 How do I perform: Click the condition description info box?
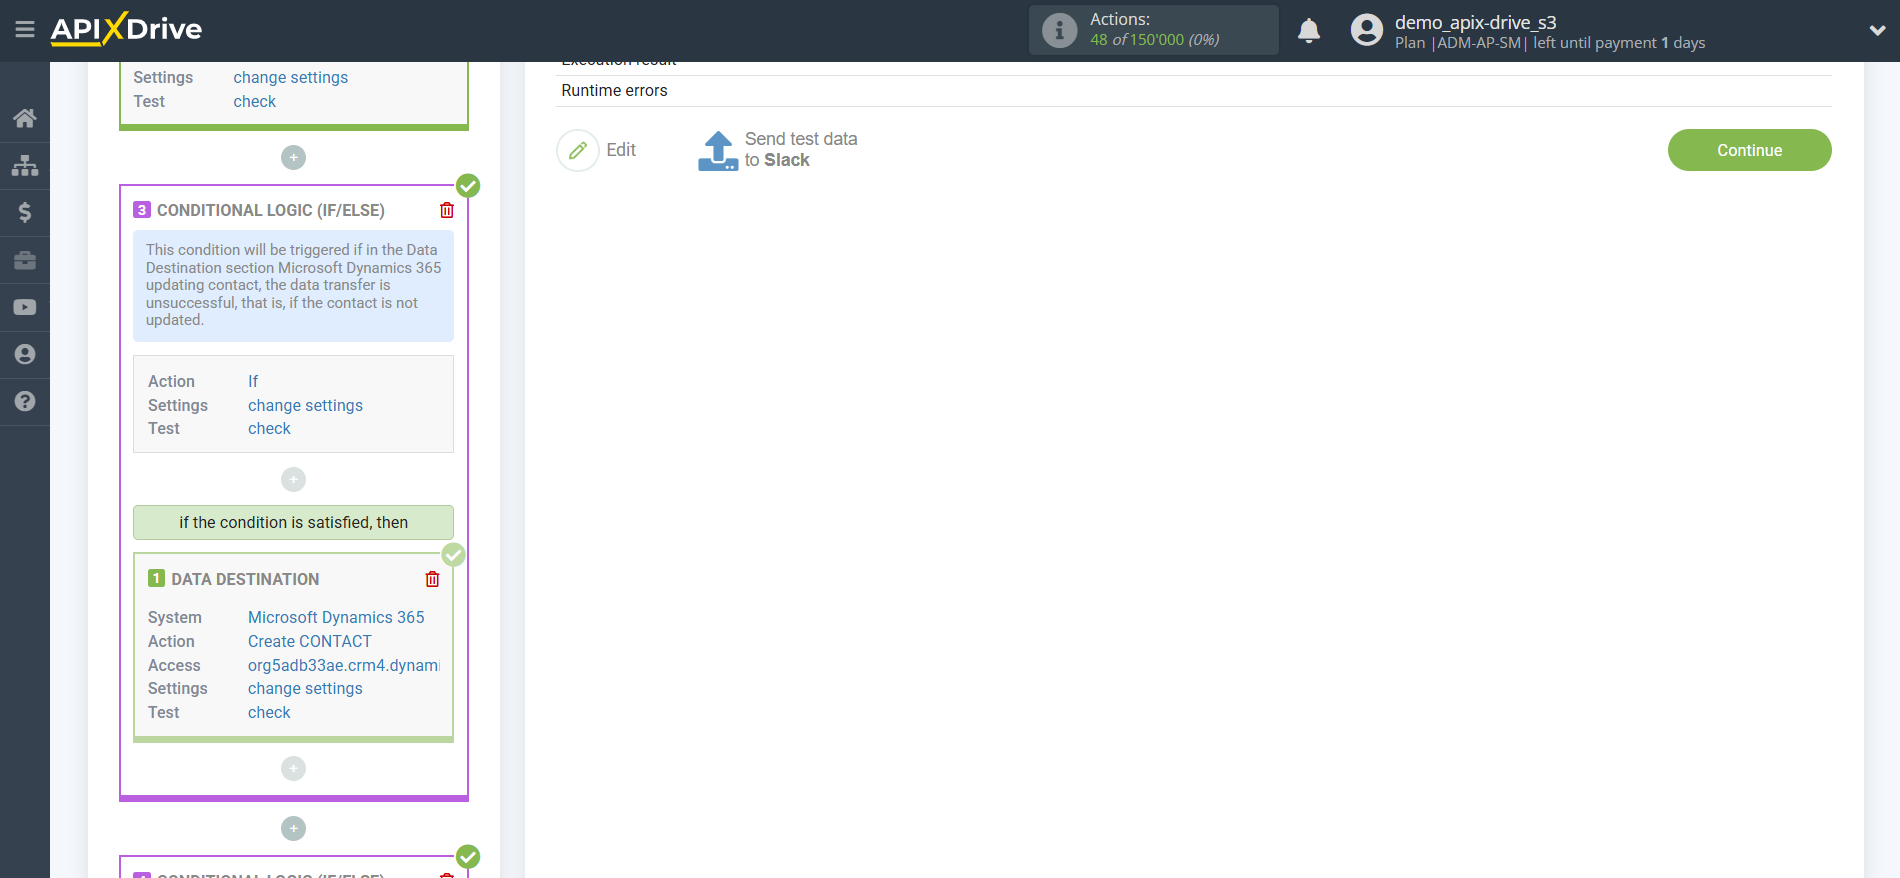click(293, 286)
